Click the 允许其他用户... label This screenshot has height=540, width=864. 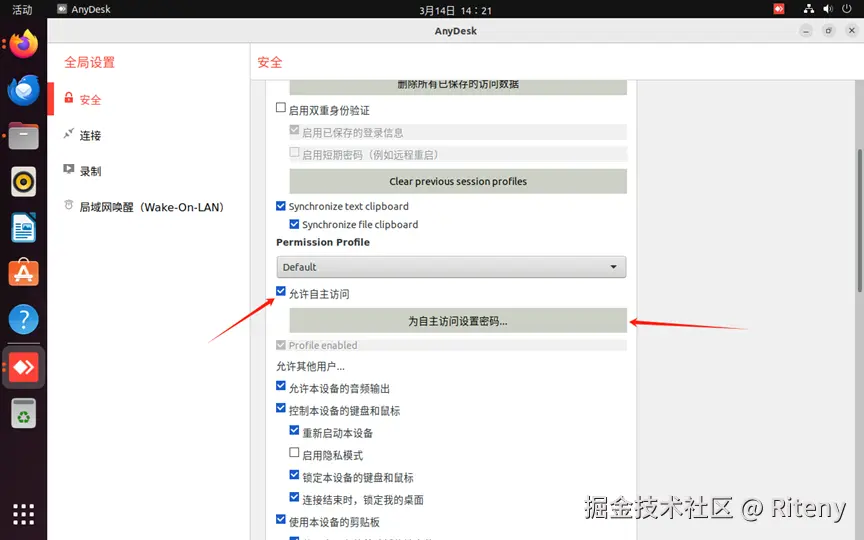coord(310,366)
